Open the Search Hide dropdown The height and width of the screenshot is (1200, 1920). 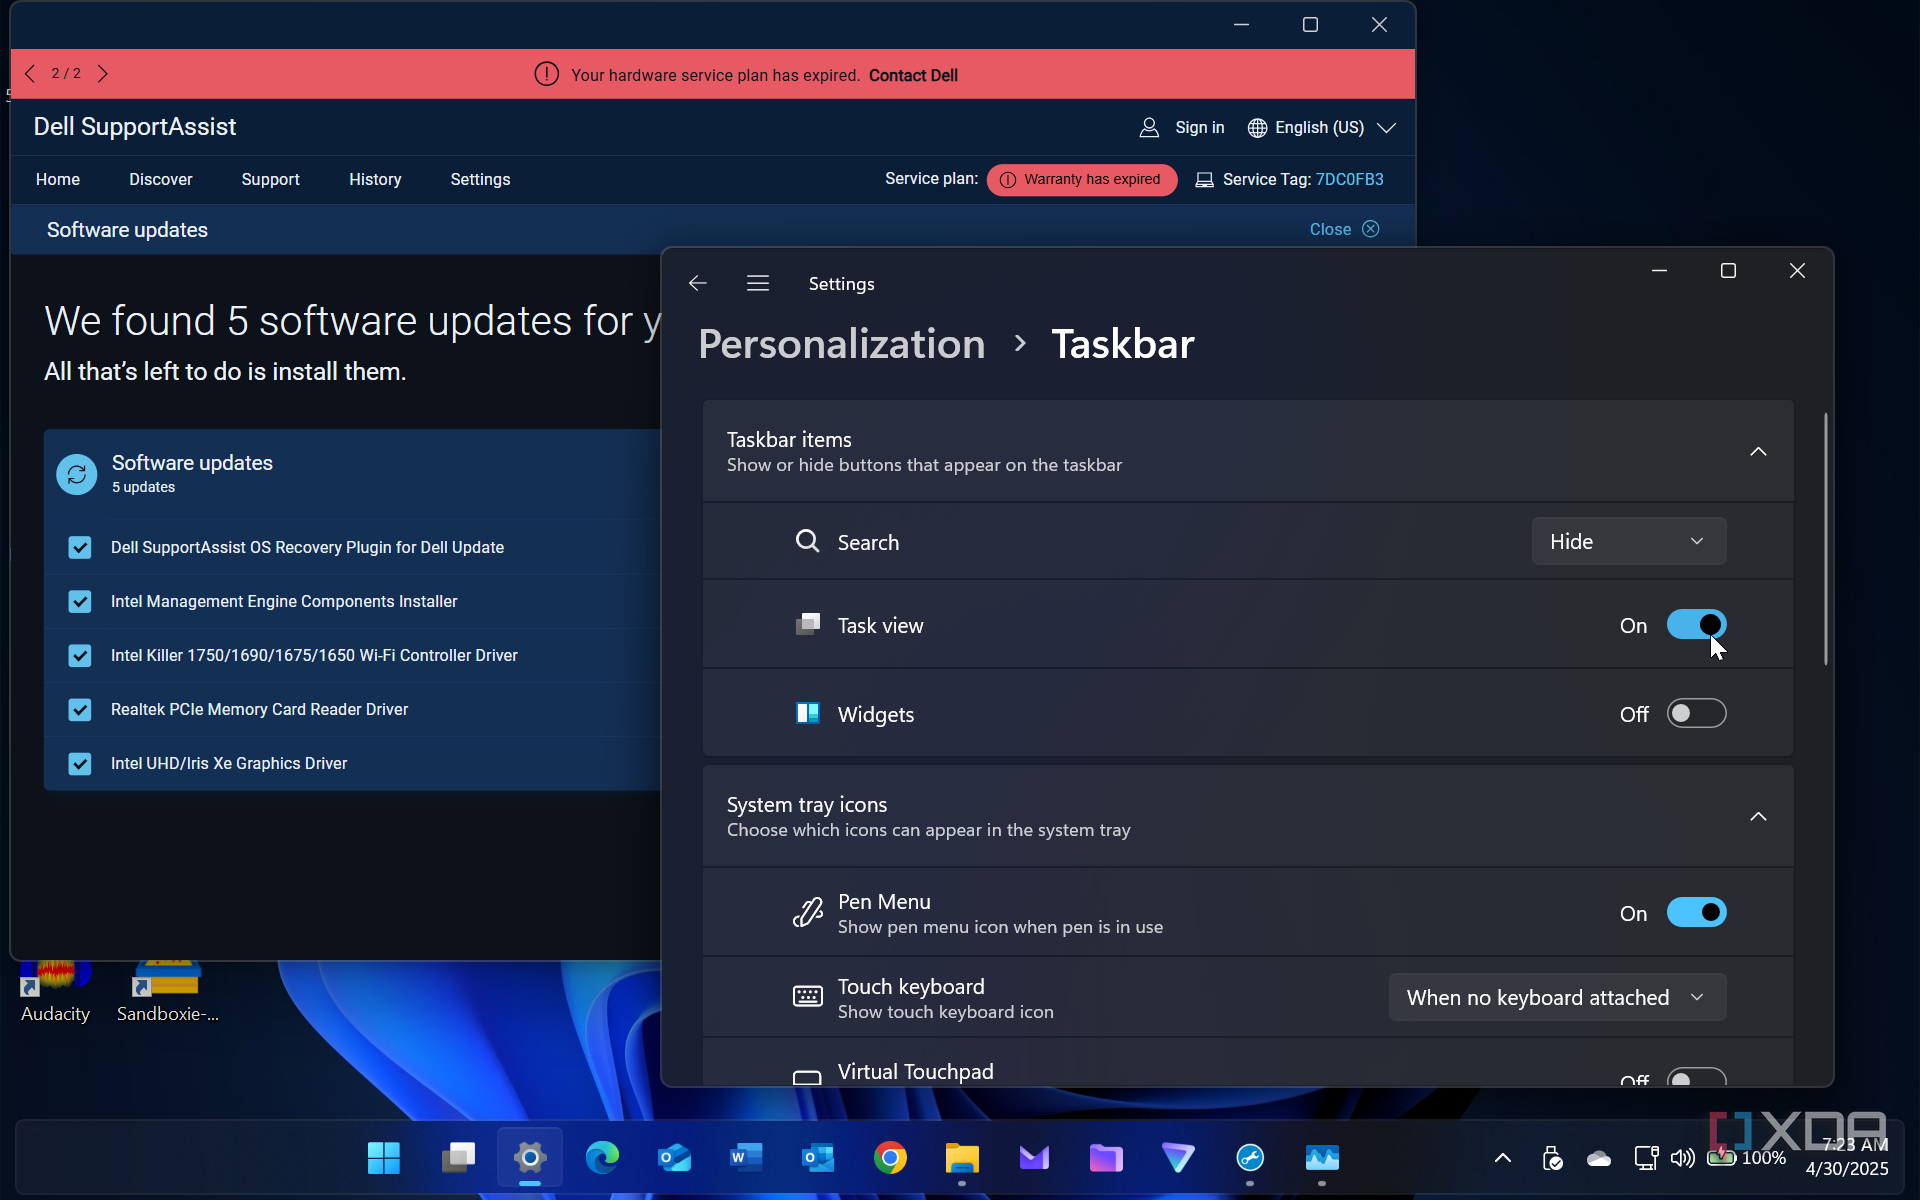[x=1629, y=542]
